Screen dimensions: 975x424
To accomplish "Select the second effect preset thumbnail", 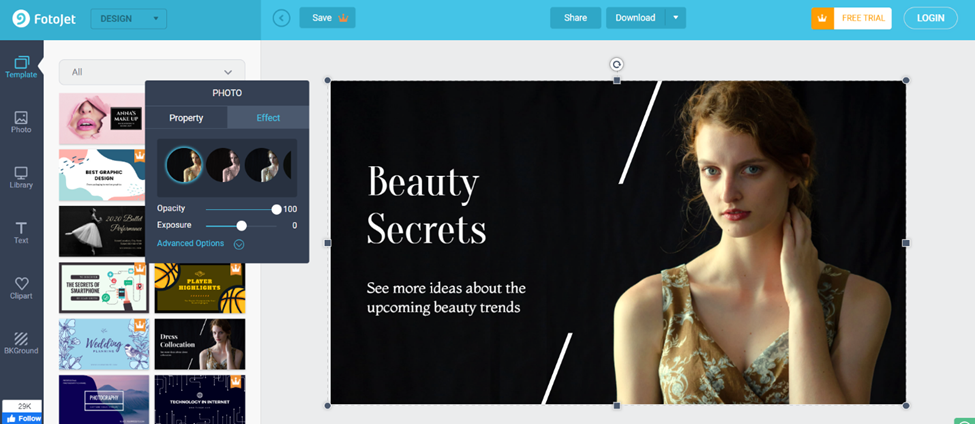I will coord(223,165).
